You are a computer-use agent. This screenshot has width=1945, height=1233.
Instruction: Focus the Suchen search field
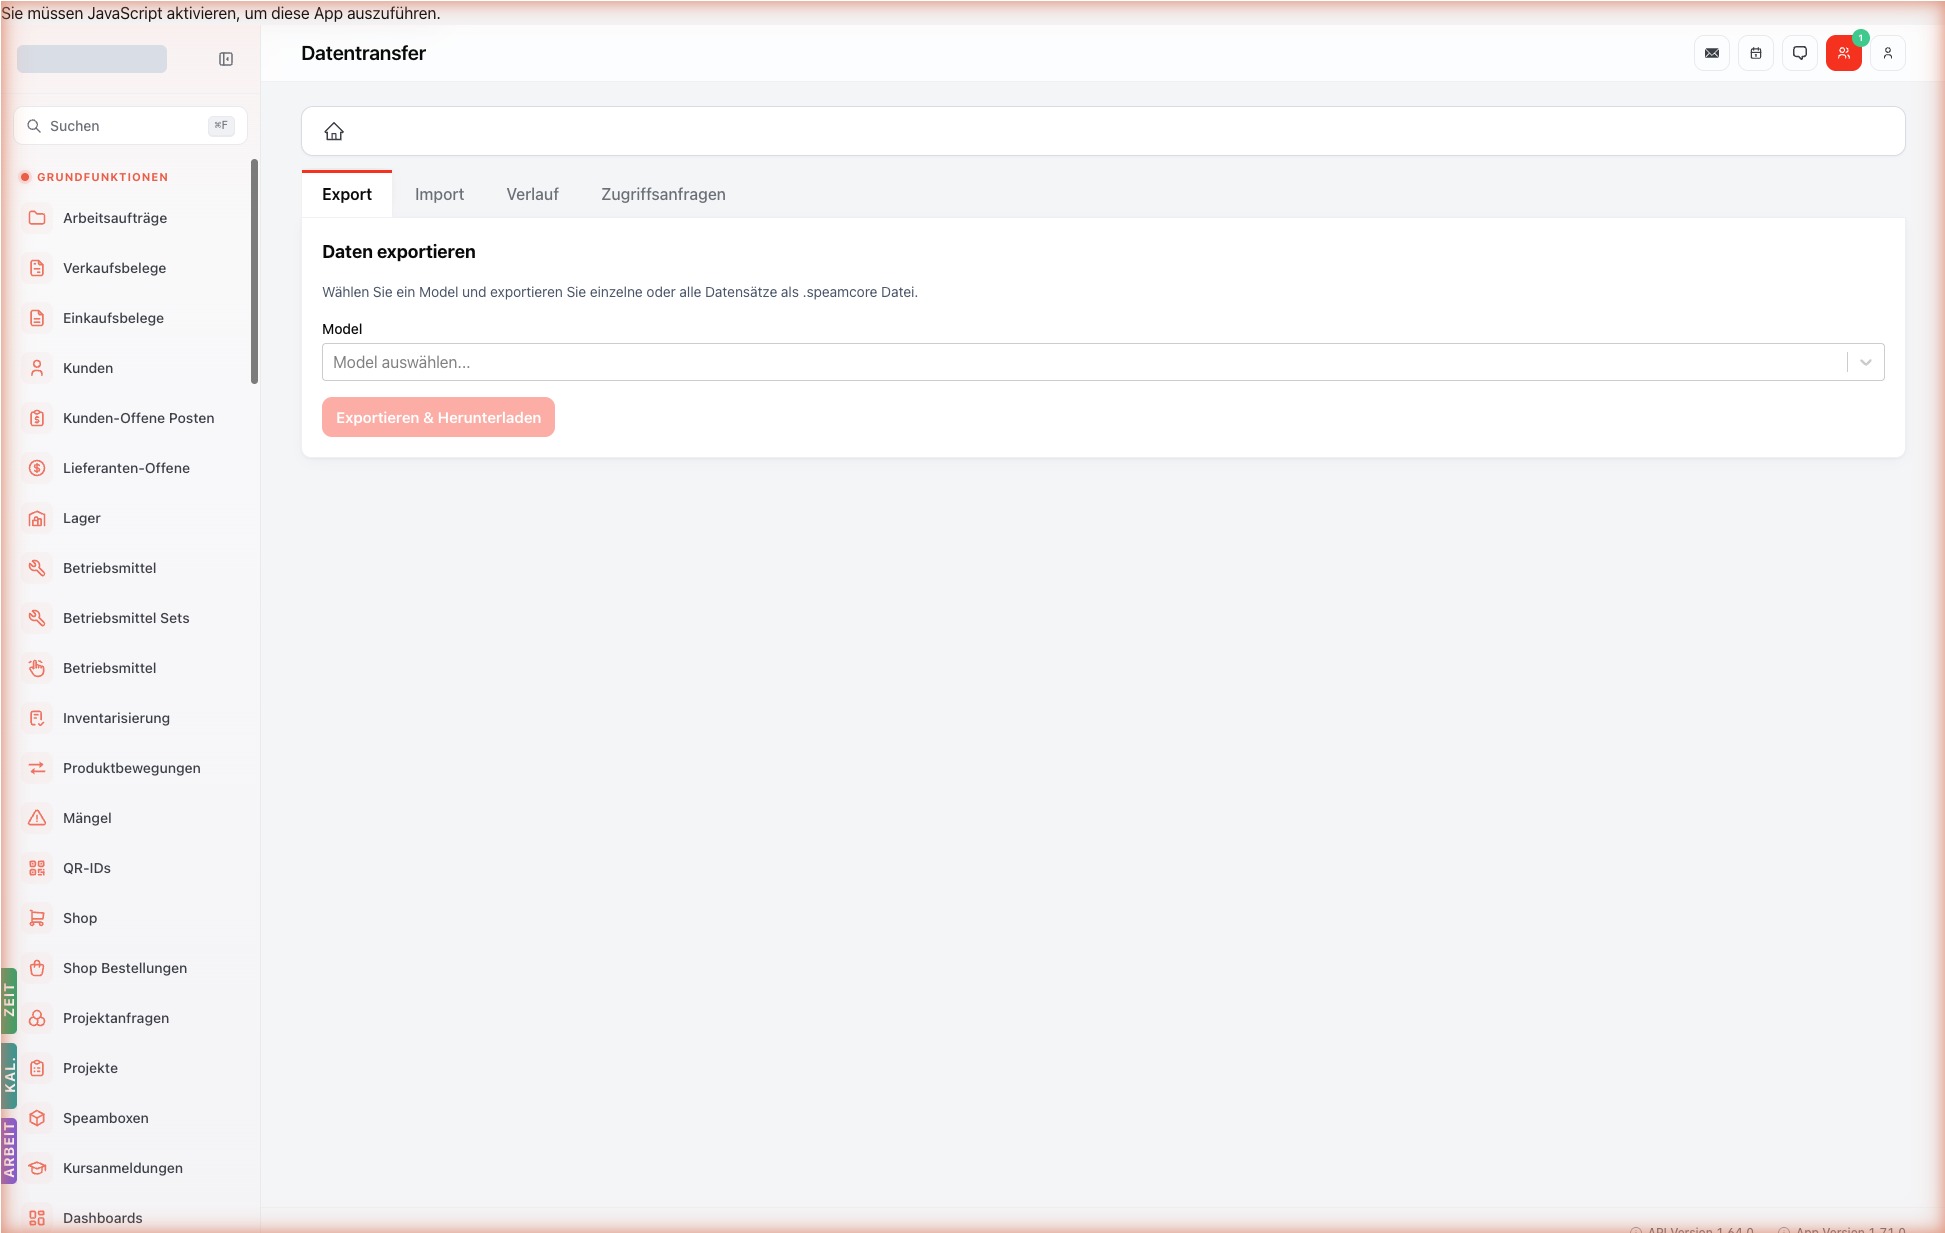click(x=130, y=126)
